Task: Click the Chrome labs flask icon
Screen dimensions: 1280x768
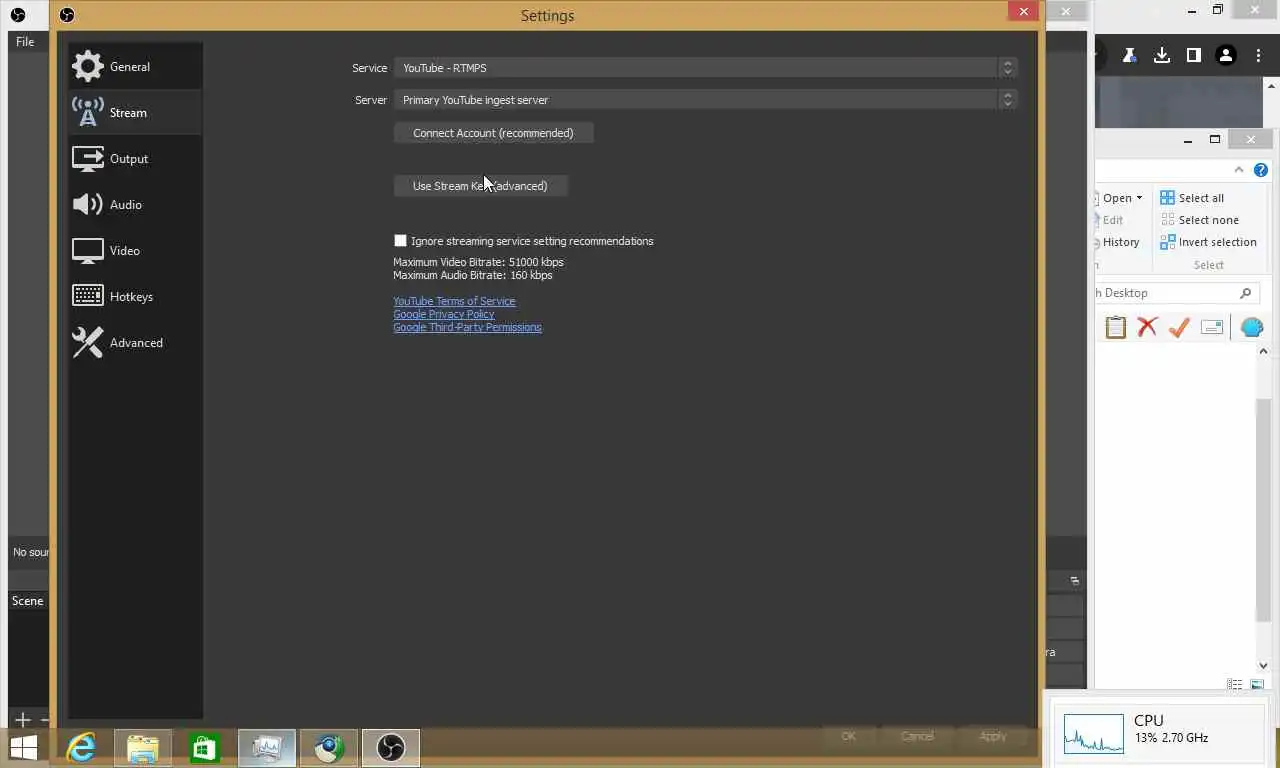Action: tap(1129, 56)
